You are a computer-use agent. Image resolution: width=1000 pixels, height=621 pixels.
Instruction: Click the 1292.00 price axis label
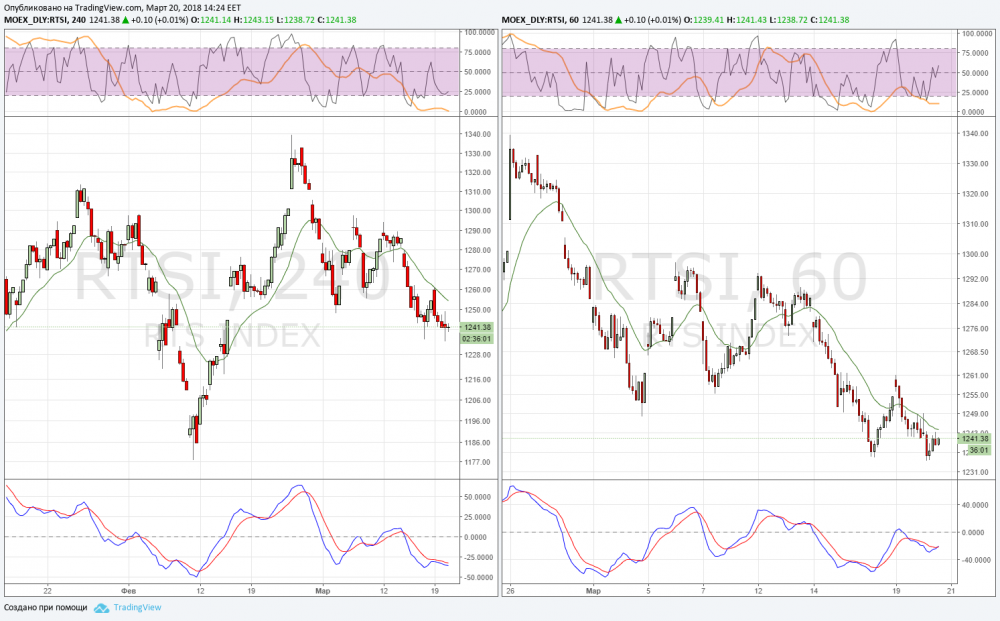click(x=976, y=279)
